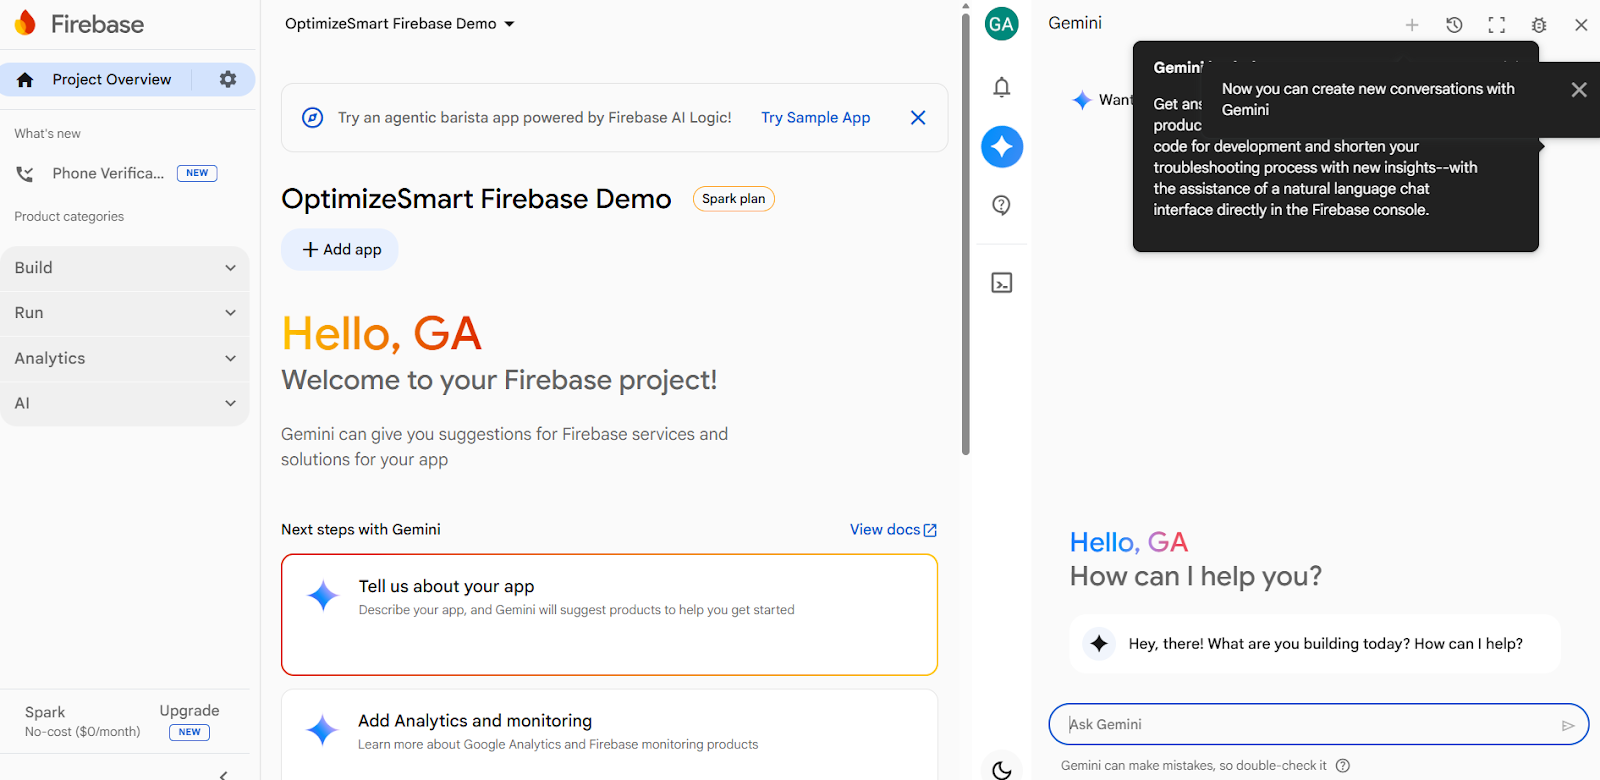Open the project selector dropdown
Screen dimensions: 1600x780
coord(399,24)
